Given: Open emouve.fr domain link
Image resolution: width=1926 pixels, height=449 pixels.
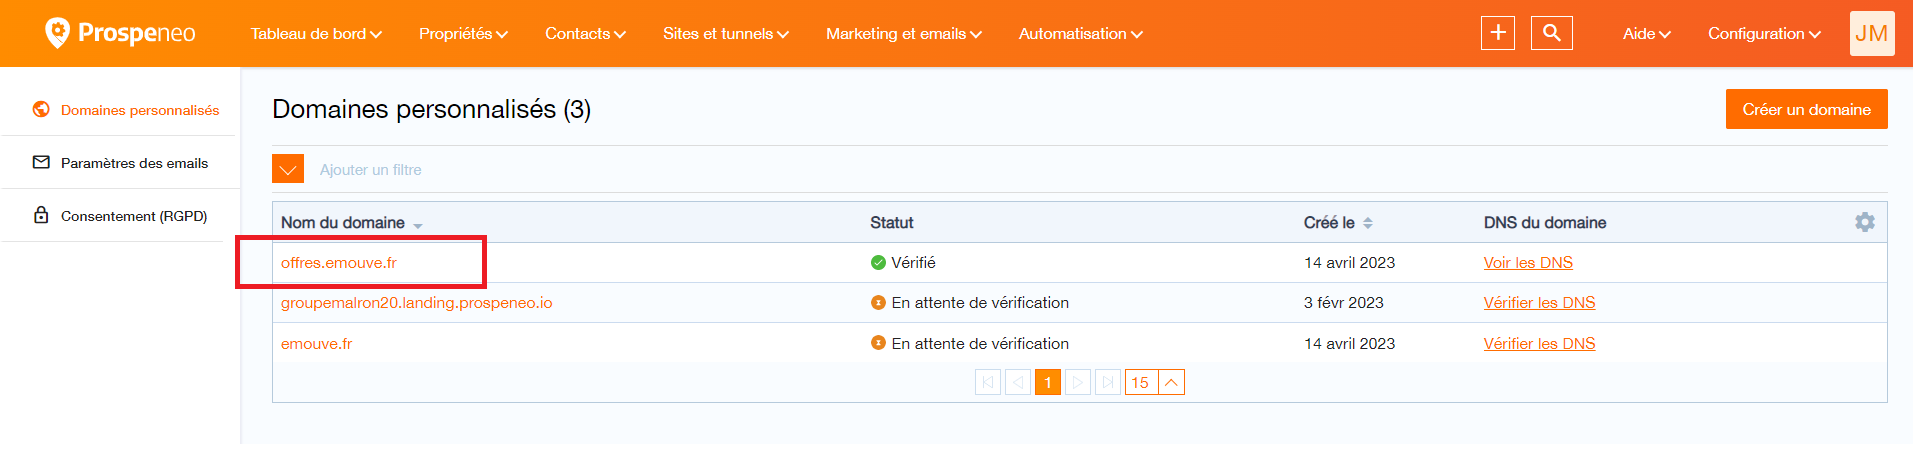Looking at the screenshot, I should [x=316, y=343].
